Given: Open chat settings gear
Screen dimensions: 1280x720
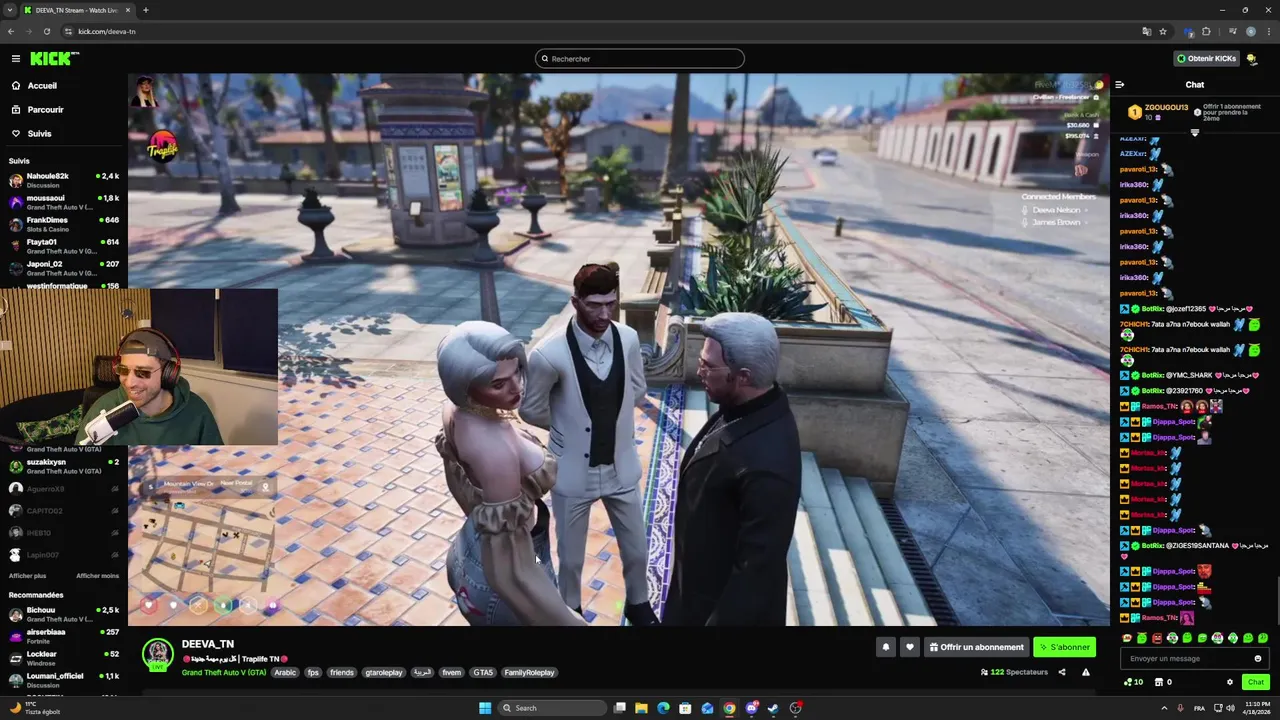Looking at the screenshot, I should [x=1230, y=682].
